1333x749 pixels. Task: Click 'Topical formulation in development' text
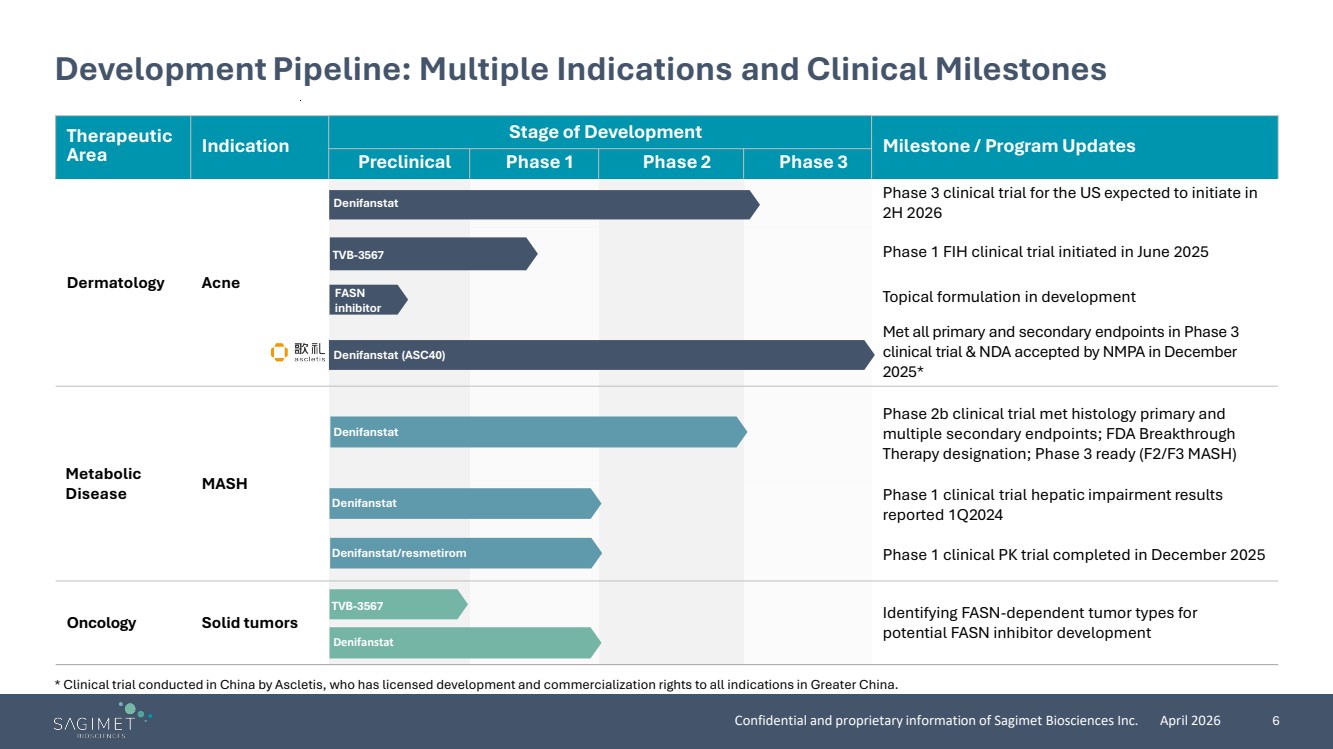[x=1009, y=297]
